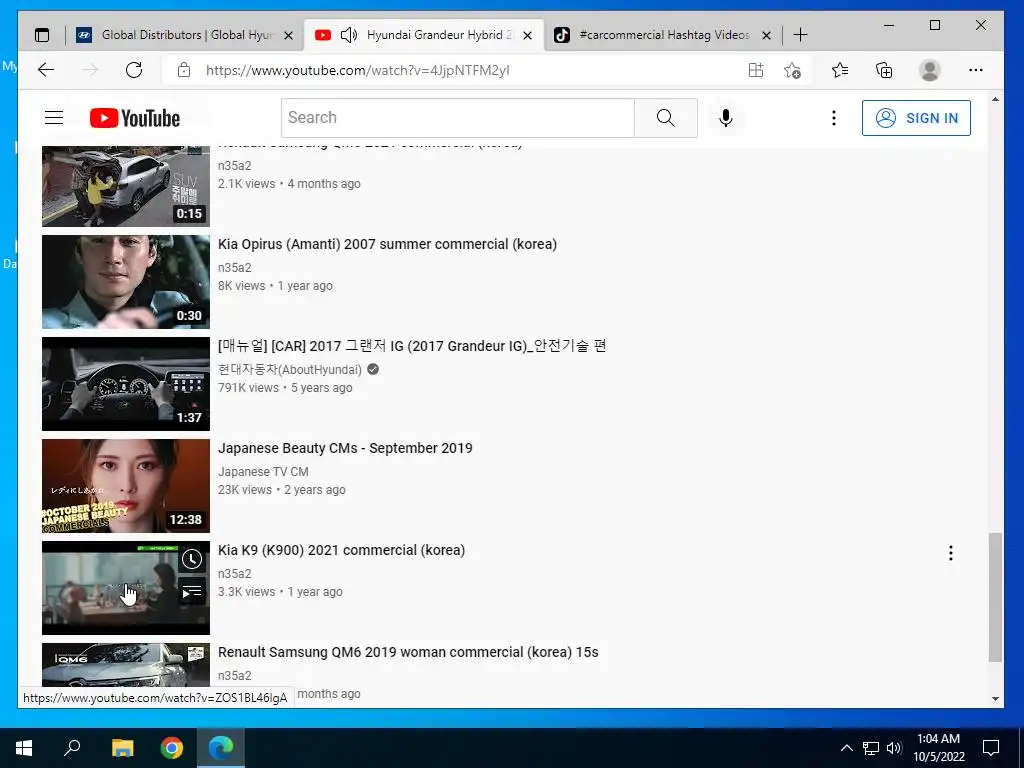Open the Renault Samsung QM6 0:15 thumbnail
Viewport: 1024px width, 768px height.
126,186
